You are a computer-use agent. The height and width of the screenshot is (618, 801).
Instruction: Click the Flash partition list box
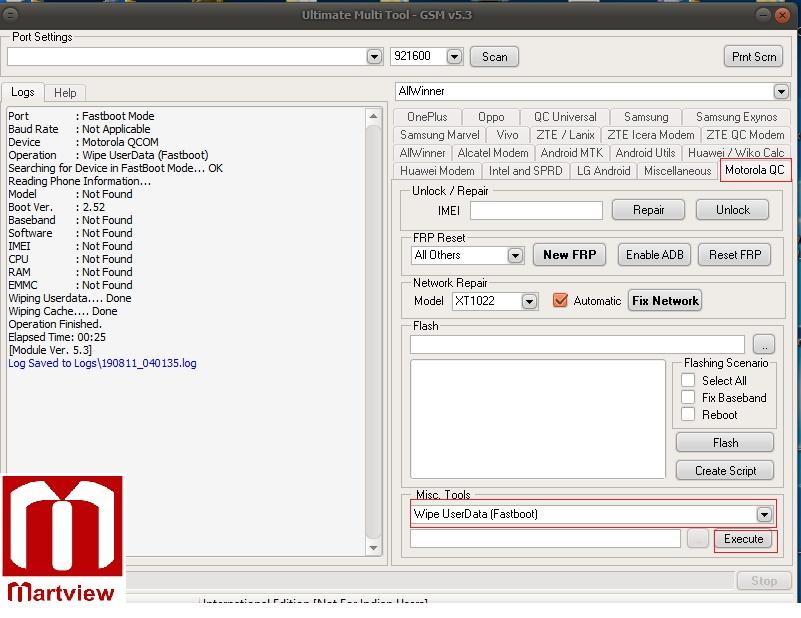coord(537,419)
